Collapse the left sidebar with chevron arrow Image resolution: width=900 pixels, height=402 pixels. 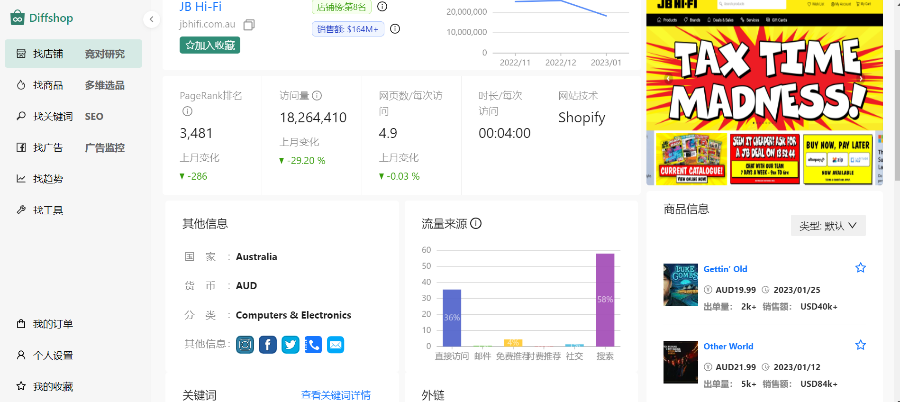coord(152,19)
